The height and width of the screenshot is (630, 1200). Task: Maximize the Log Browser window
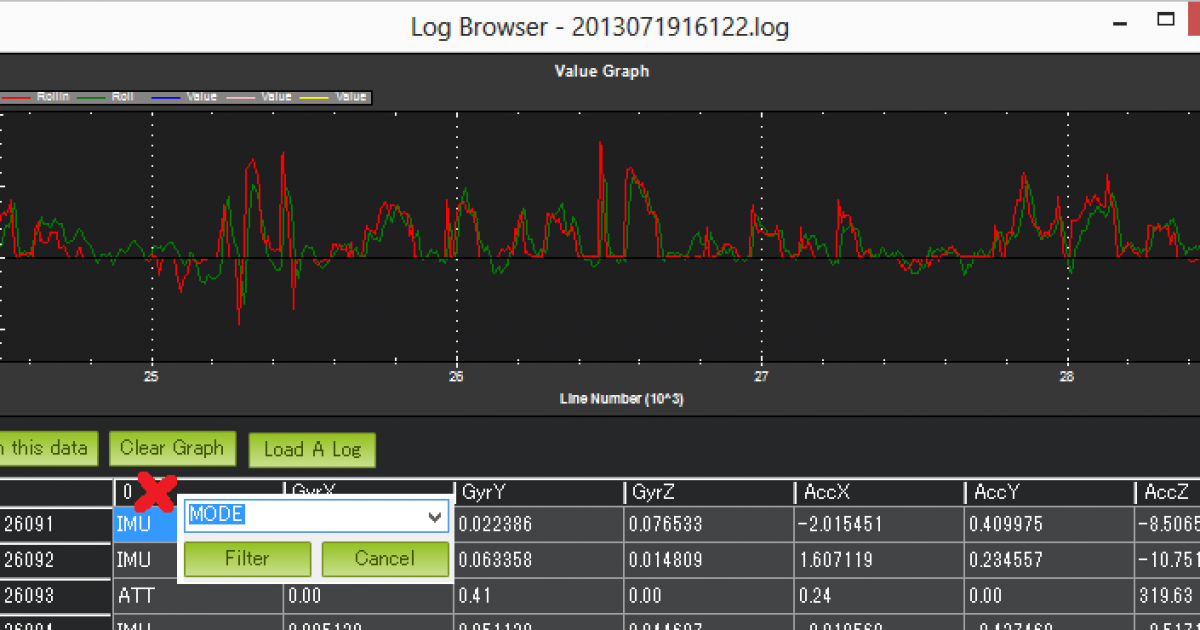1165,19
